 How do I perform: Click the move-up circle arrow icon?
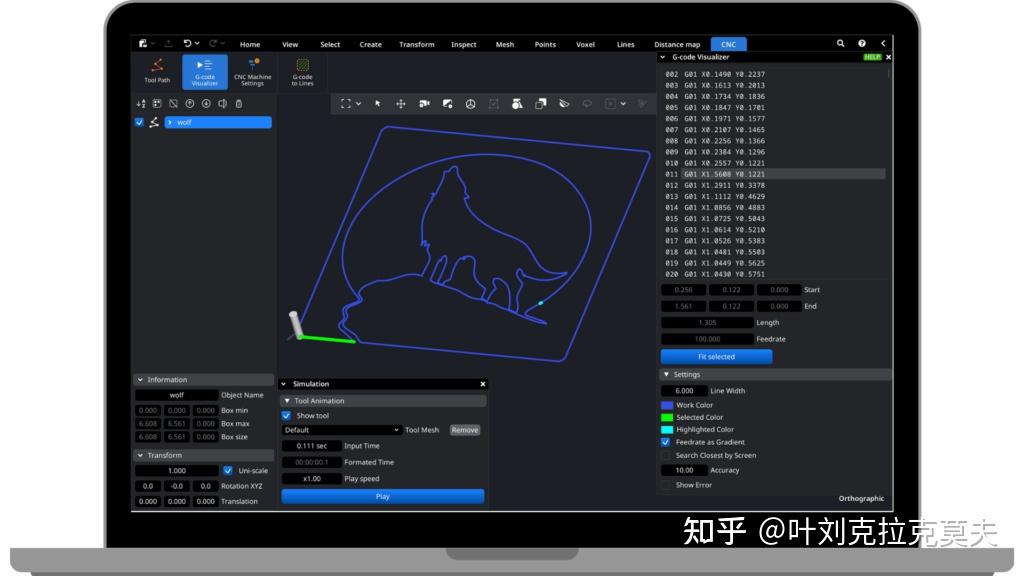click(190, 104)
